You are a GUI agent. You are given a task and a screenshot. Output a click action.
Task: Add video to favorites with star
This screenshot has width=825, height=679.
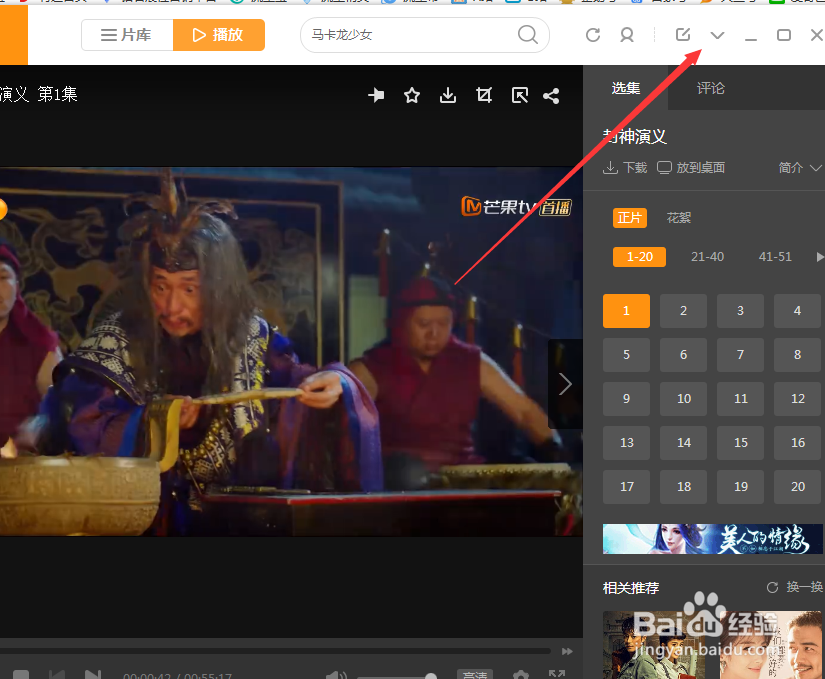click(412, 95)
